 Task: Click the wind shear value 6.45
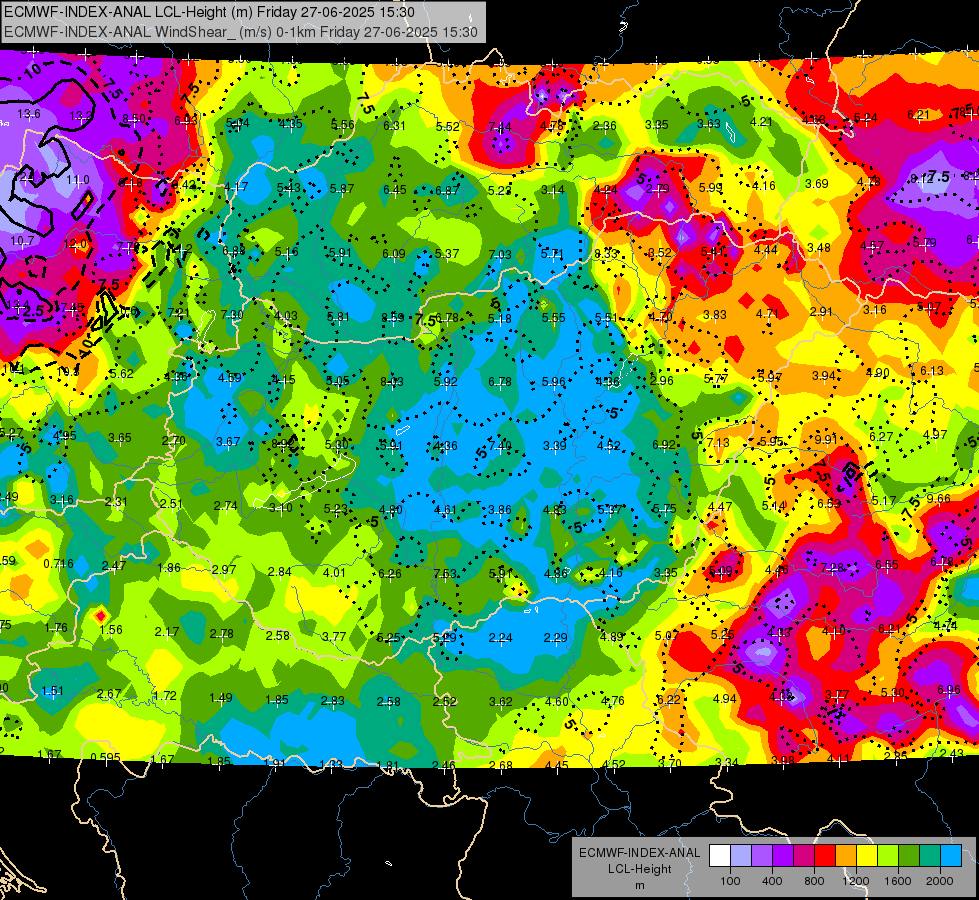(x=395, y=190)
